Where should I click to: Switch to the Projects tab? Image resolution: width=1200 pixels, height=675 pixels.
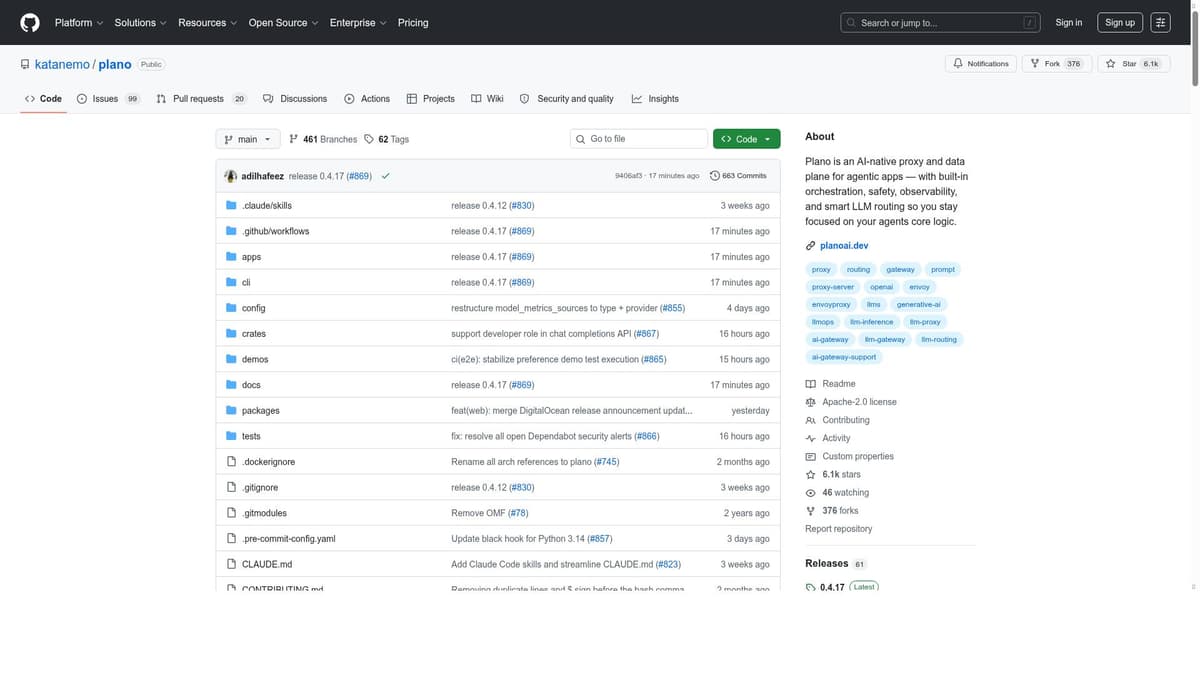click(x=431, y=99)
